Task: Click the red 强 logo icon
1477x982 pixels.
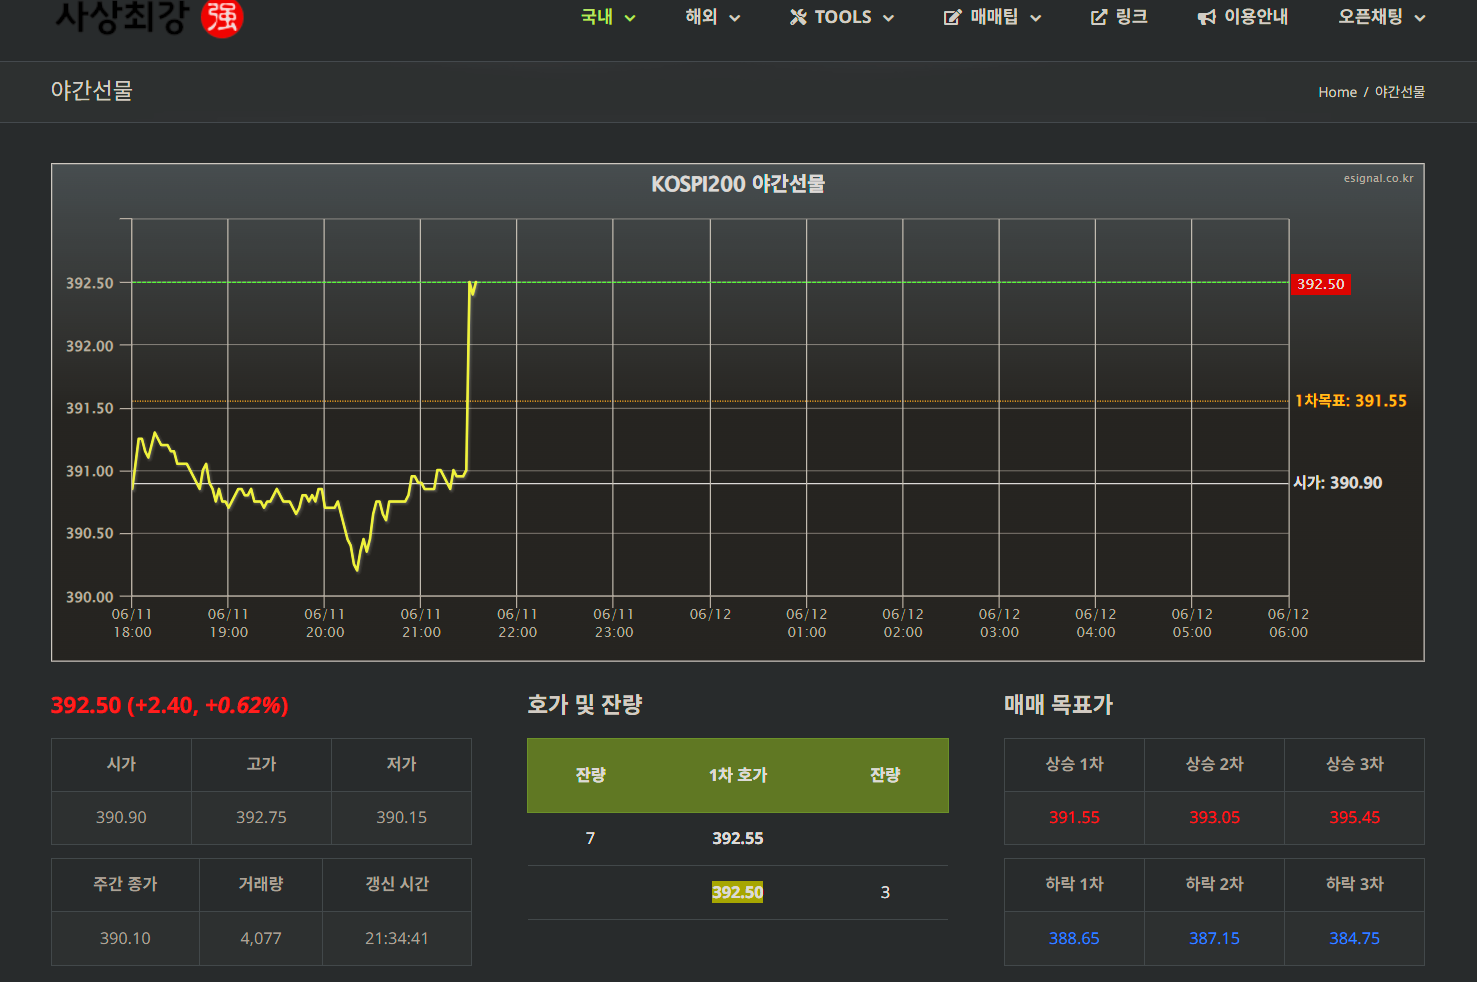Action: (x=222, y=17)
